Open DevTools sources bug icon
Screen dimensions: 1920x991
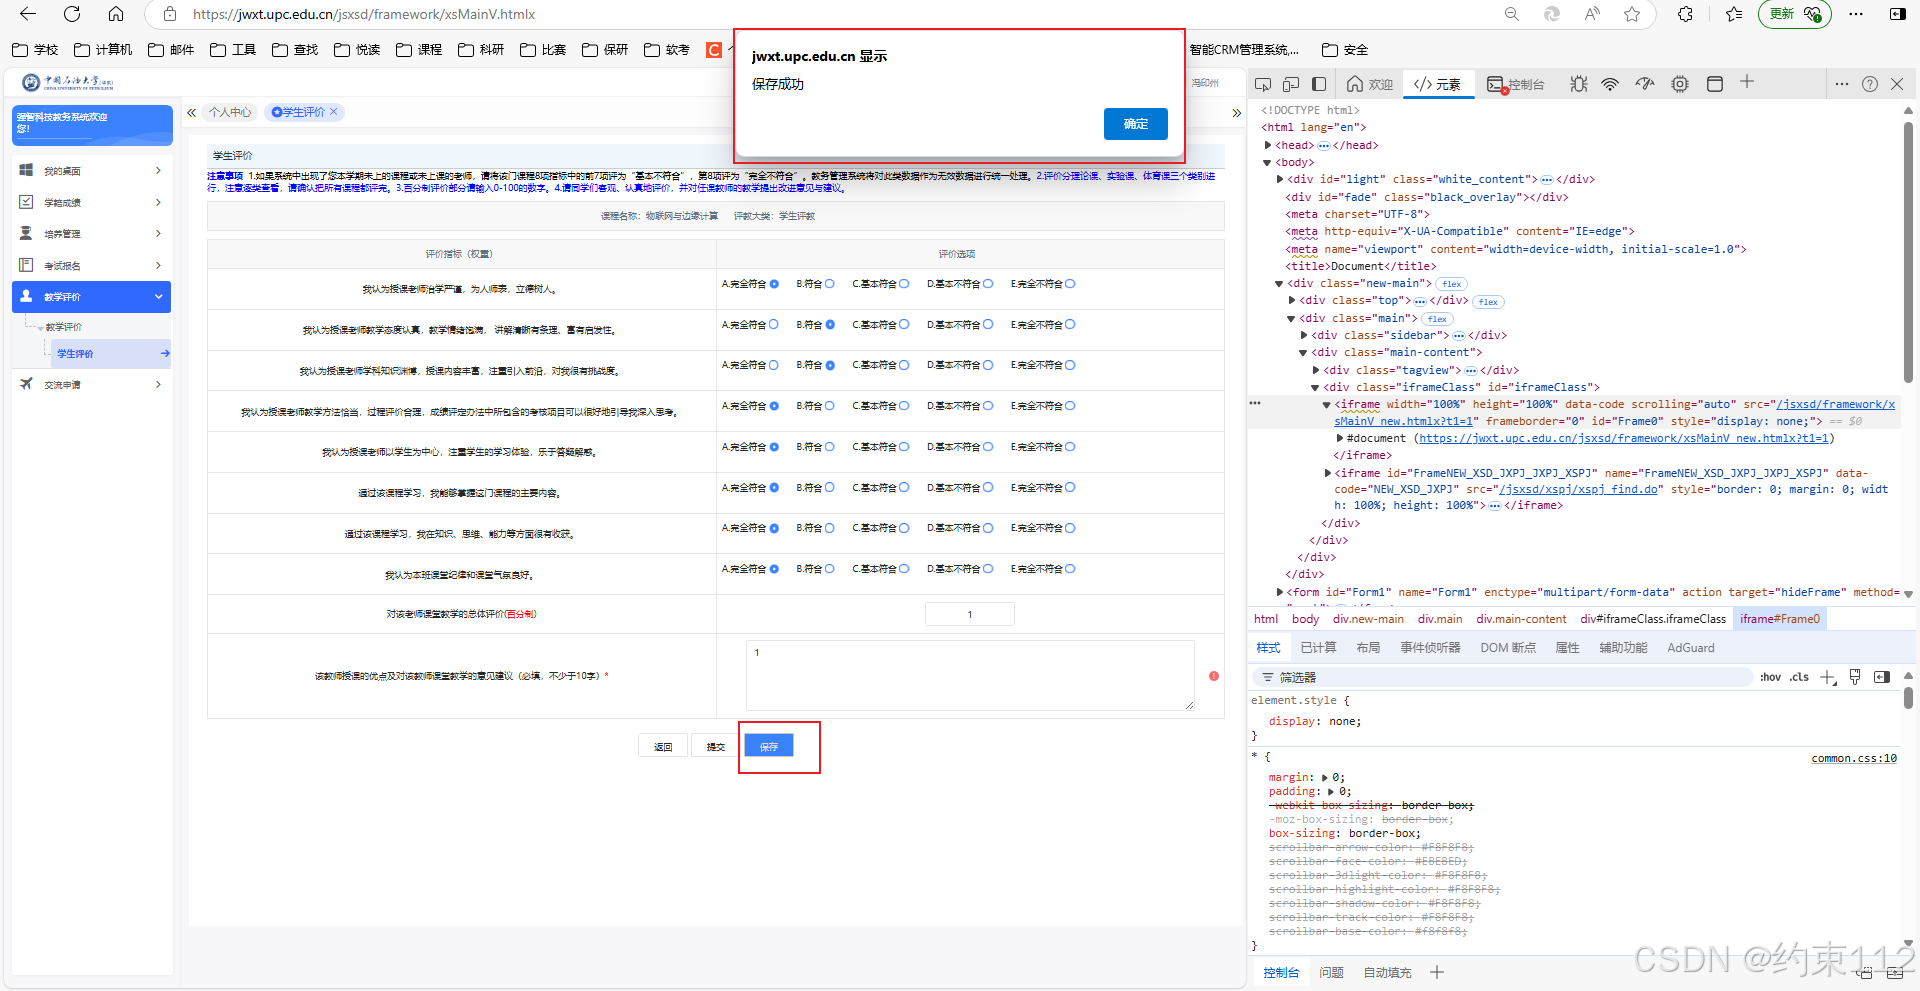(x=1579, y=84)
